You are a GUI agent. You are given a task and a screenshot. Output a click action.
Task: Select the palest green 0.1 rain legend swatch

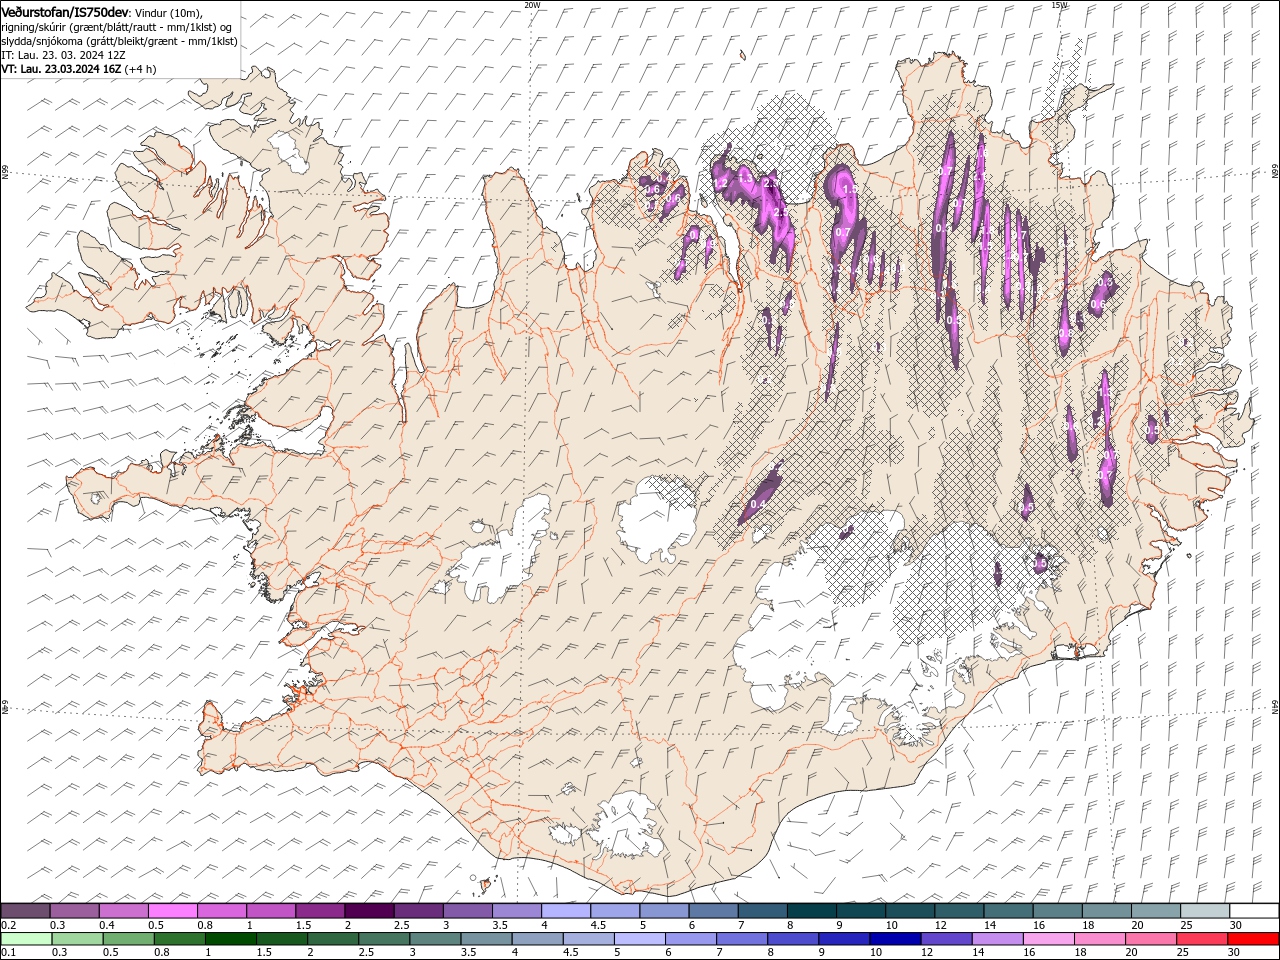(26, 939)
